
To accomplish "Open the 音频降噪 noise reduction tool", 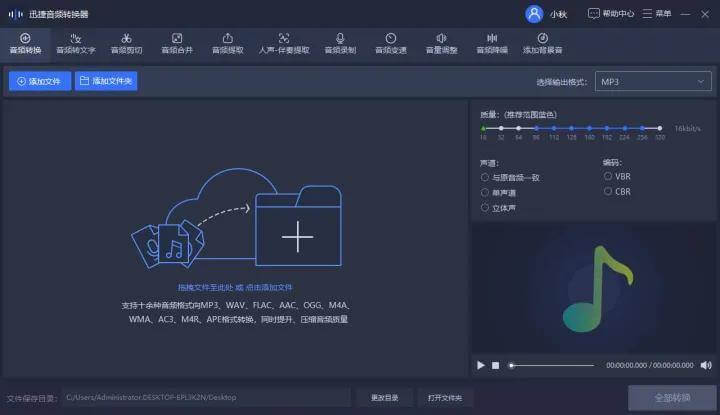I will coord(492,44).
